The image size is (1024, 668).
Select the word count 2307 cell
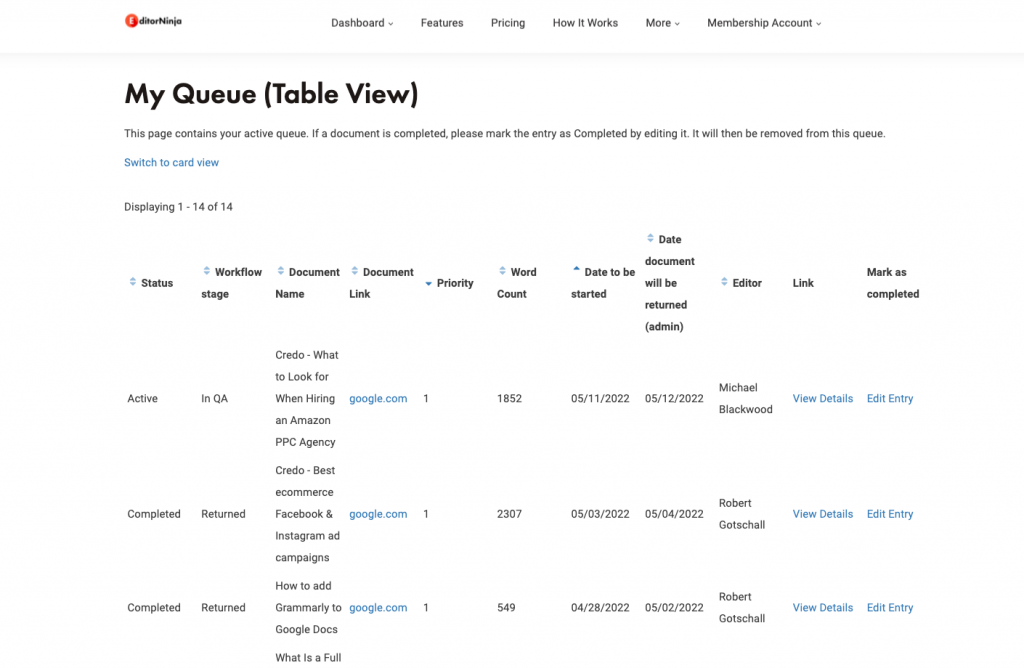pyautogui.click(x=509, y=514)
